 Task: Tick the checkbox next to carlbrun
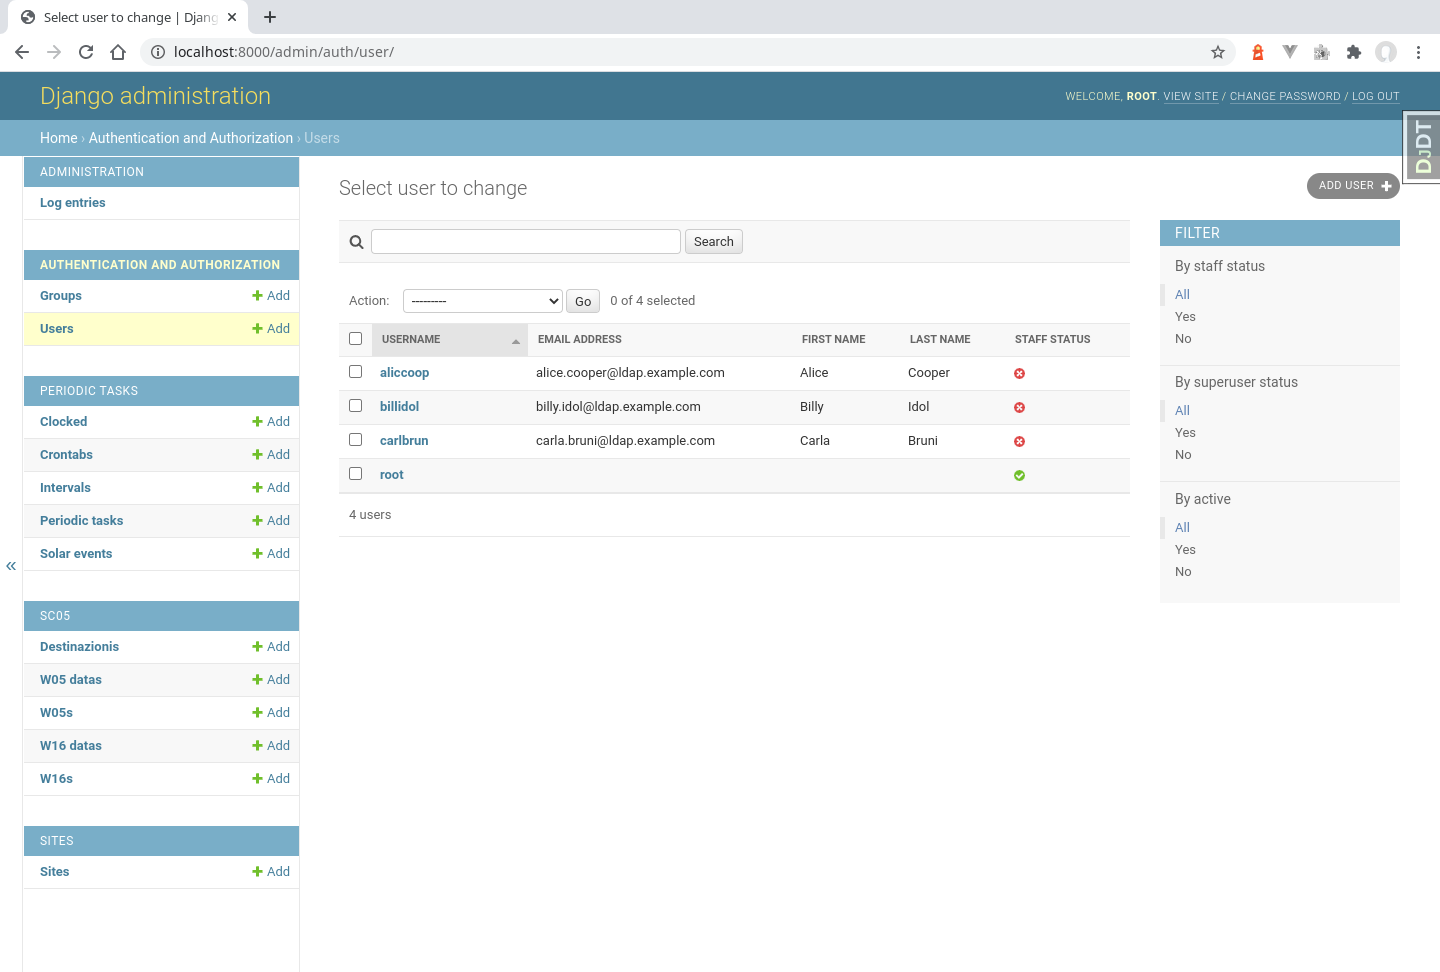tap(355, 440)
